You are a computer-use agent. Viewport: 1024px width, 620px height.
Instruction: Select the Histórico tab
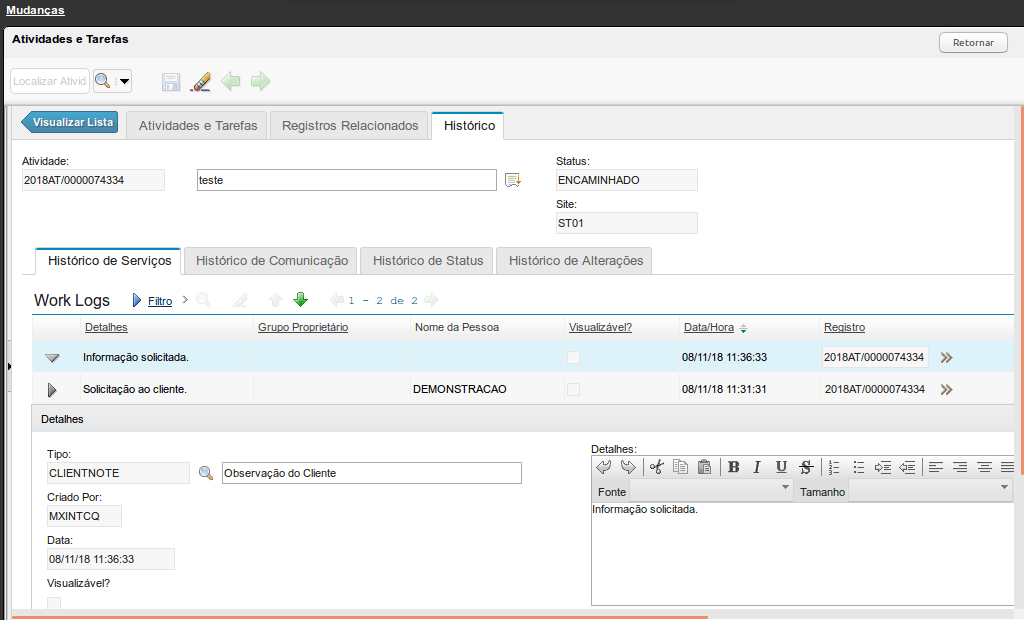469,125
